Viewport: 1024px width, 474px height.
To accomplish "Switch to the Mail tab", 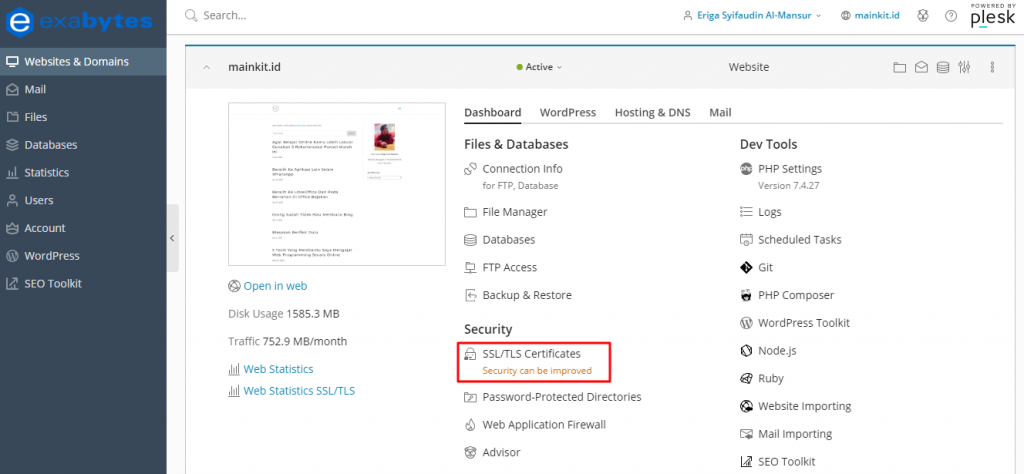I will (720, 112).
